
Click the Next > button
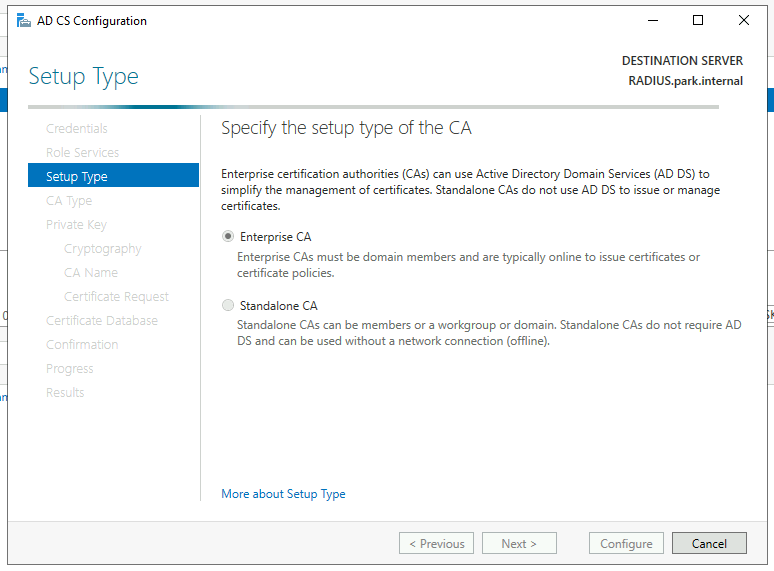(x=519, y=543)
